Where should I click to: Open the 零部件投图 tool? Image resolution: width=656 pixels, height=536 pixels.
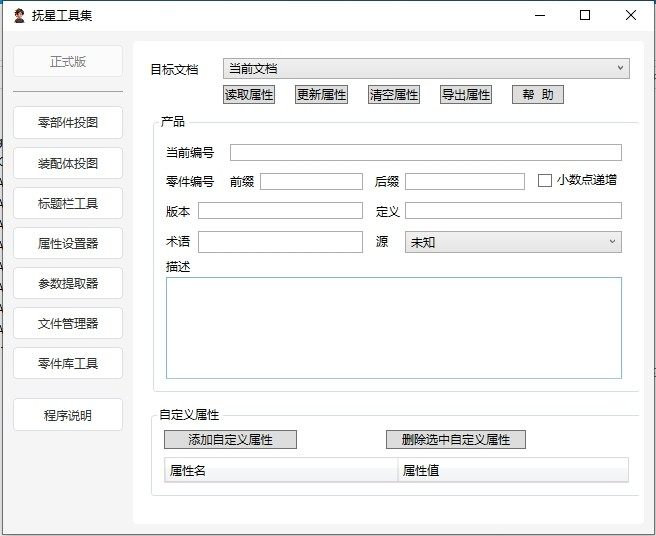pyautogui.click(x=68, y=122)
